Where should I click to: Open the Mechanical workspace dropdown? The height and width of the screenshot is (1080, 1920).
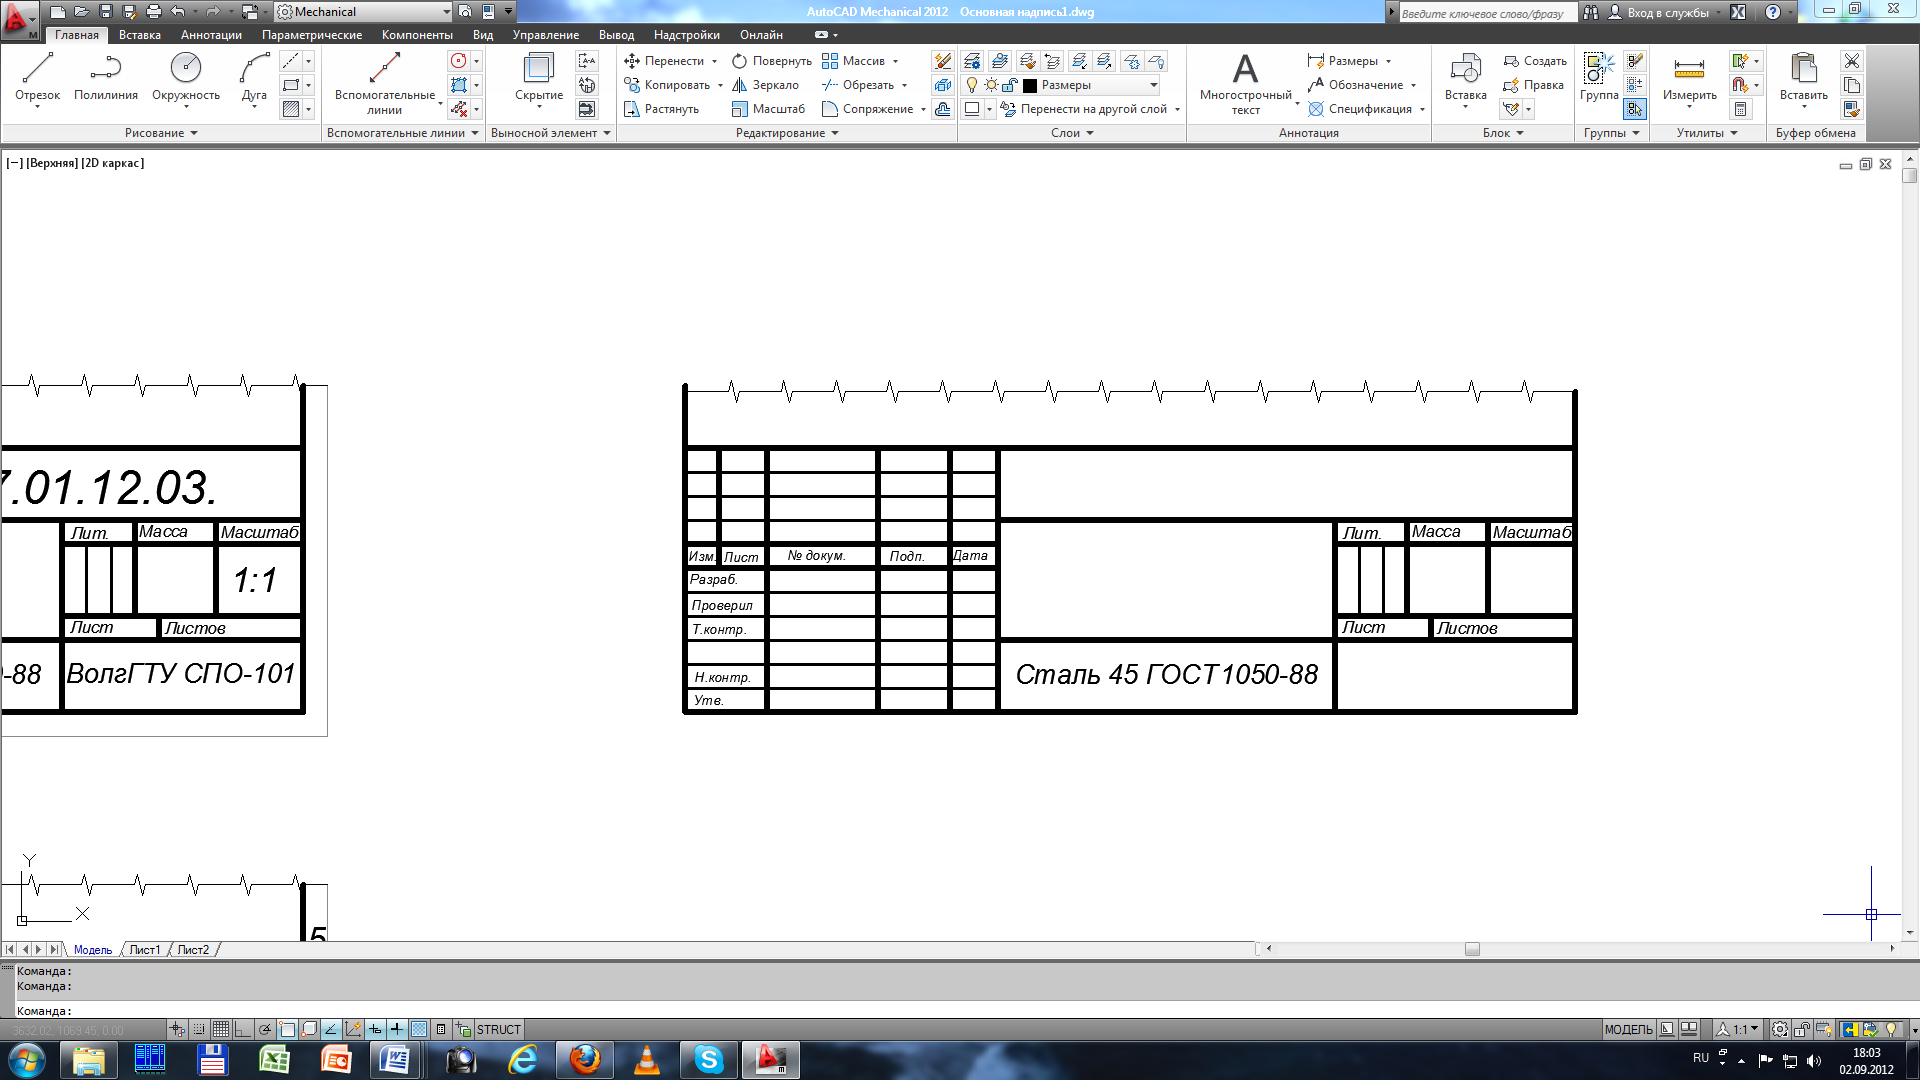[446, 12]
